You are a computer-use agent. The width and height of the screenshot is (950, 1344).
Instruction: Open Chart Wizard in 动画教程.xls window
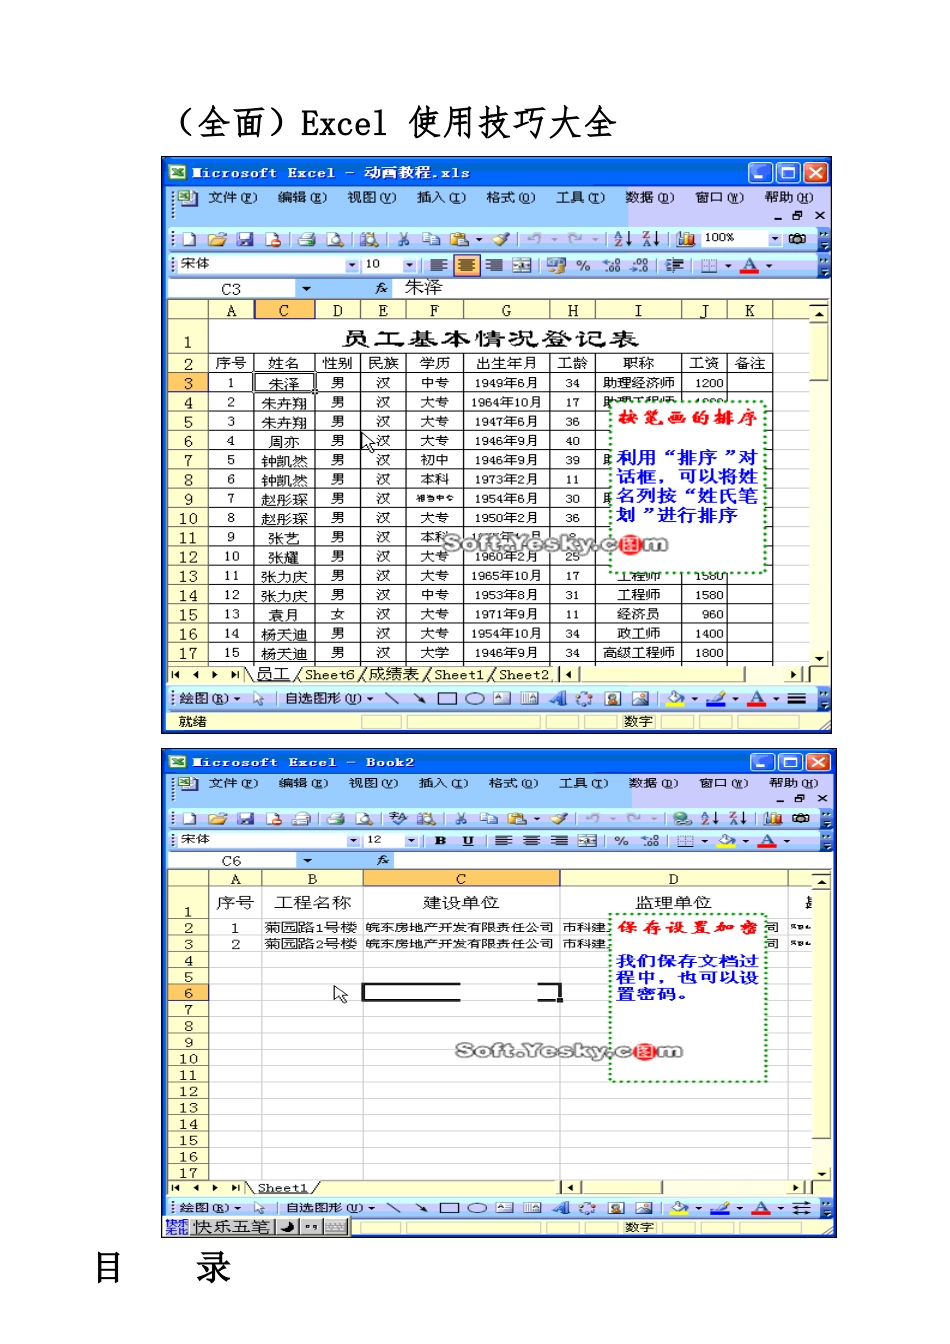[686, 238]
